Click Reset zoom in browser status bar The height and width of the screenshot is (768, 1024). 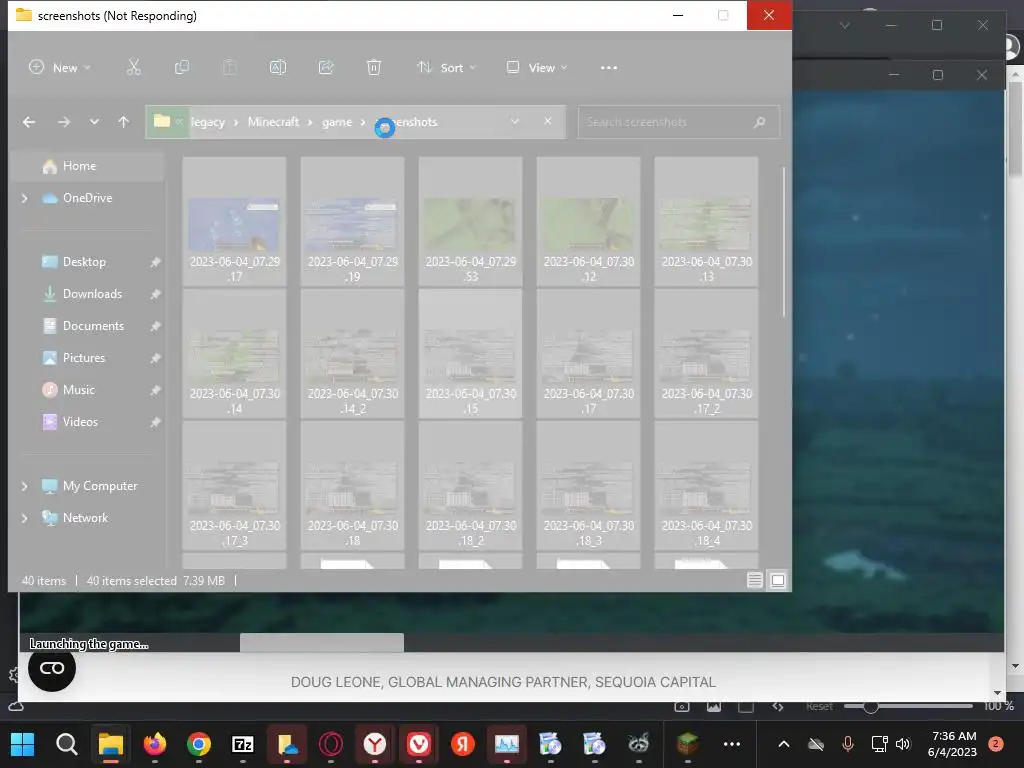click(x=819, y=707)
